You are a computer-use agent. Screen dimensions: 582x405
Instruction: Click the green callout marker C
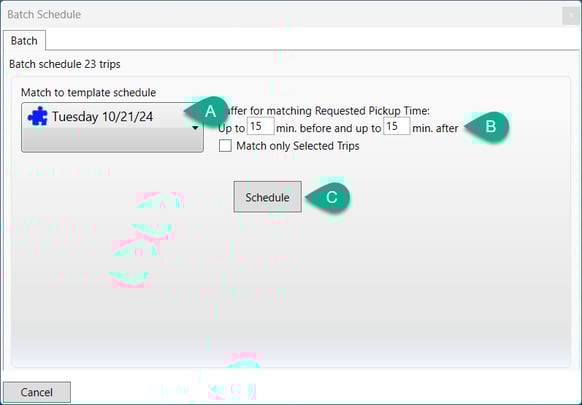[x=328, y=197]
